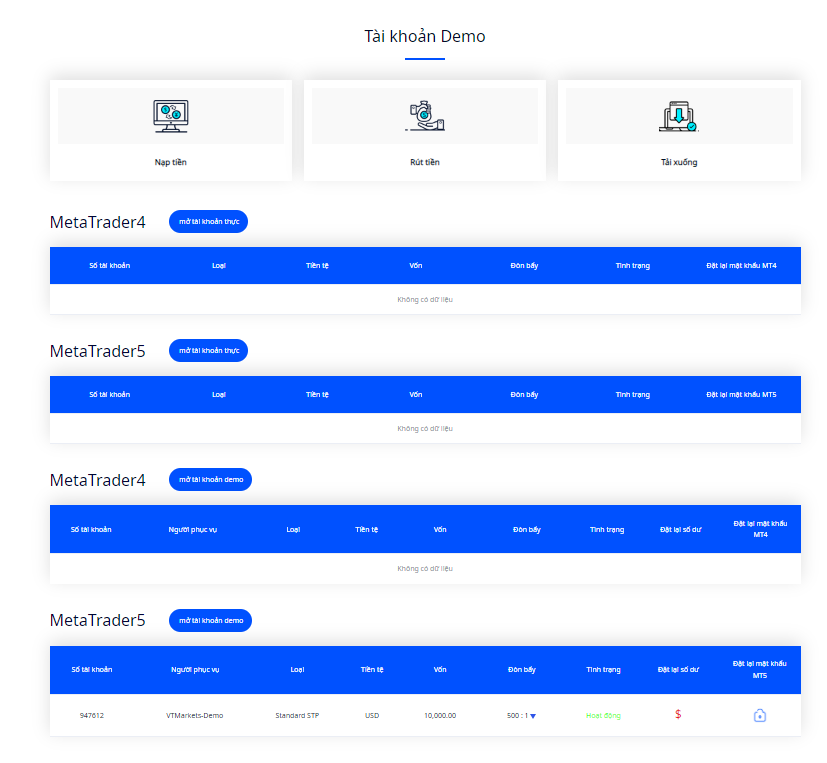The image size is (827, 763).
Task: Click mở tài khoản thực for MetaTrader4
Action: 208,221
